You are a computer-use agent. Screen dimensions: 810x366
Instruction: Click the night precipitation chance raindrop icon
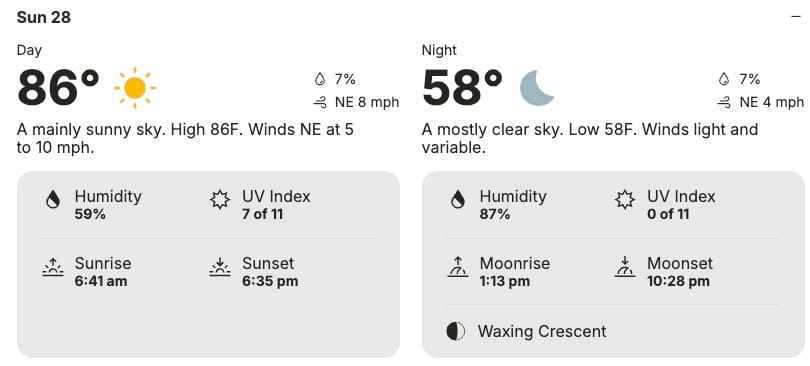724,79
